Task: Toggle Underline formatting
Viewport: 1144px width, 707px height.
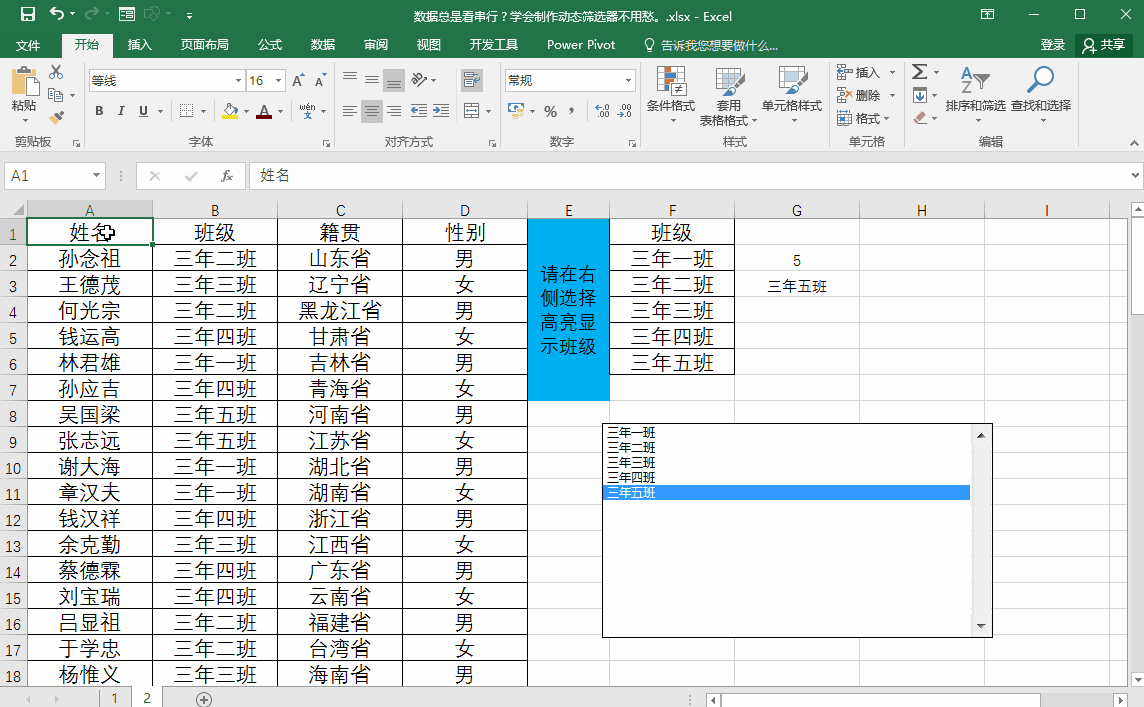Action: (x=143, y=111)
